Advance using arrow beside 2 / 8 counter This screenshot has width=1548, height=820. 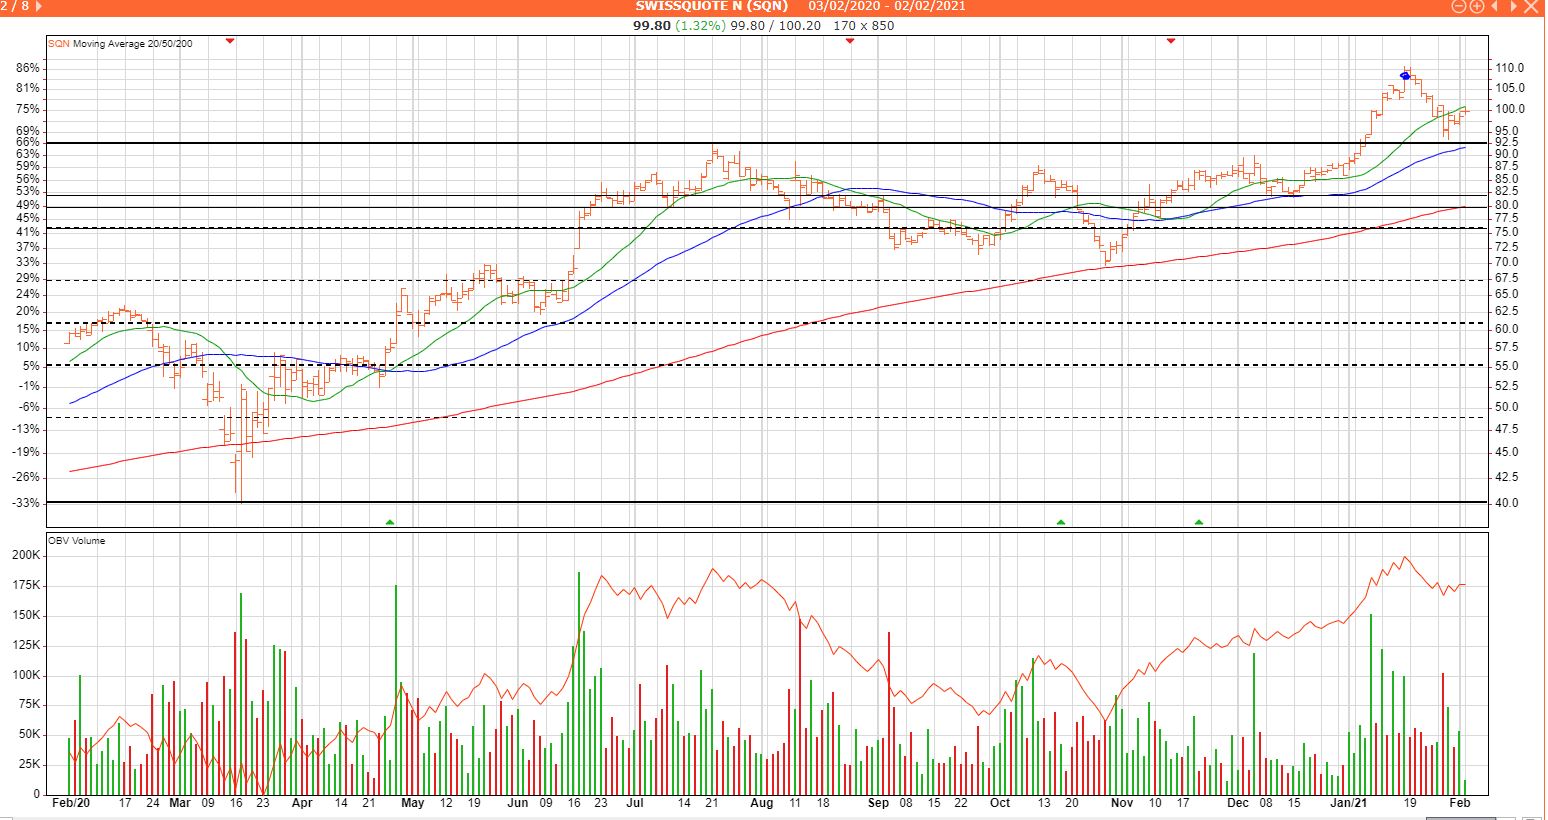click(x=37, y=7)
